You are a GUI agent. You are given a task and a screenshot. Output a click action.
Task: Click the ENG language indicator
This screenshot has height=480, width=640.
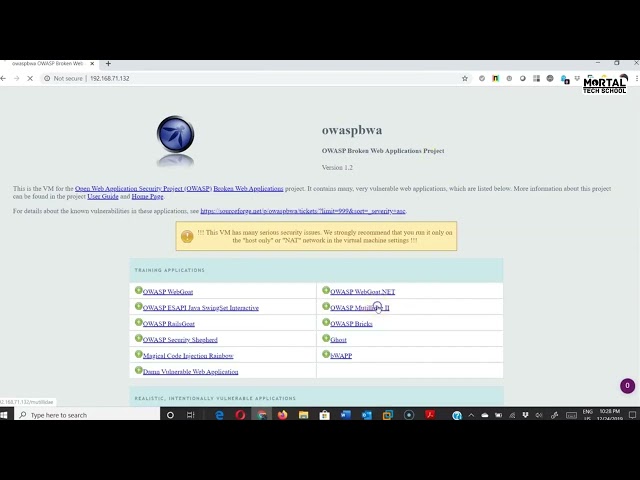click(587, 412)
